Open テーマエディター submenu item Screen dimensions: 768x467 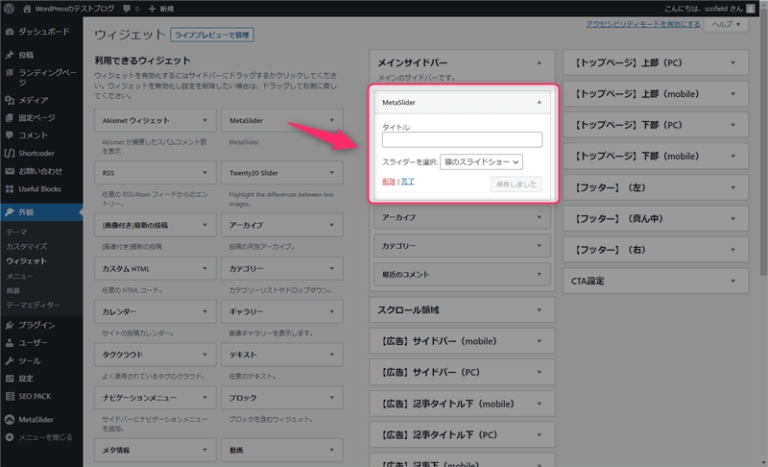pyautogui.click(x=33, y=304)
